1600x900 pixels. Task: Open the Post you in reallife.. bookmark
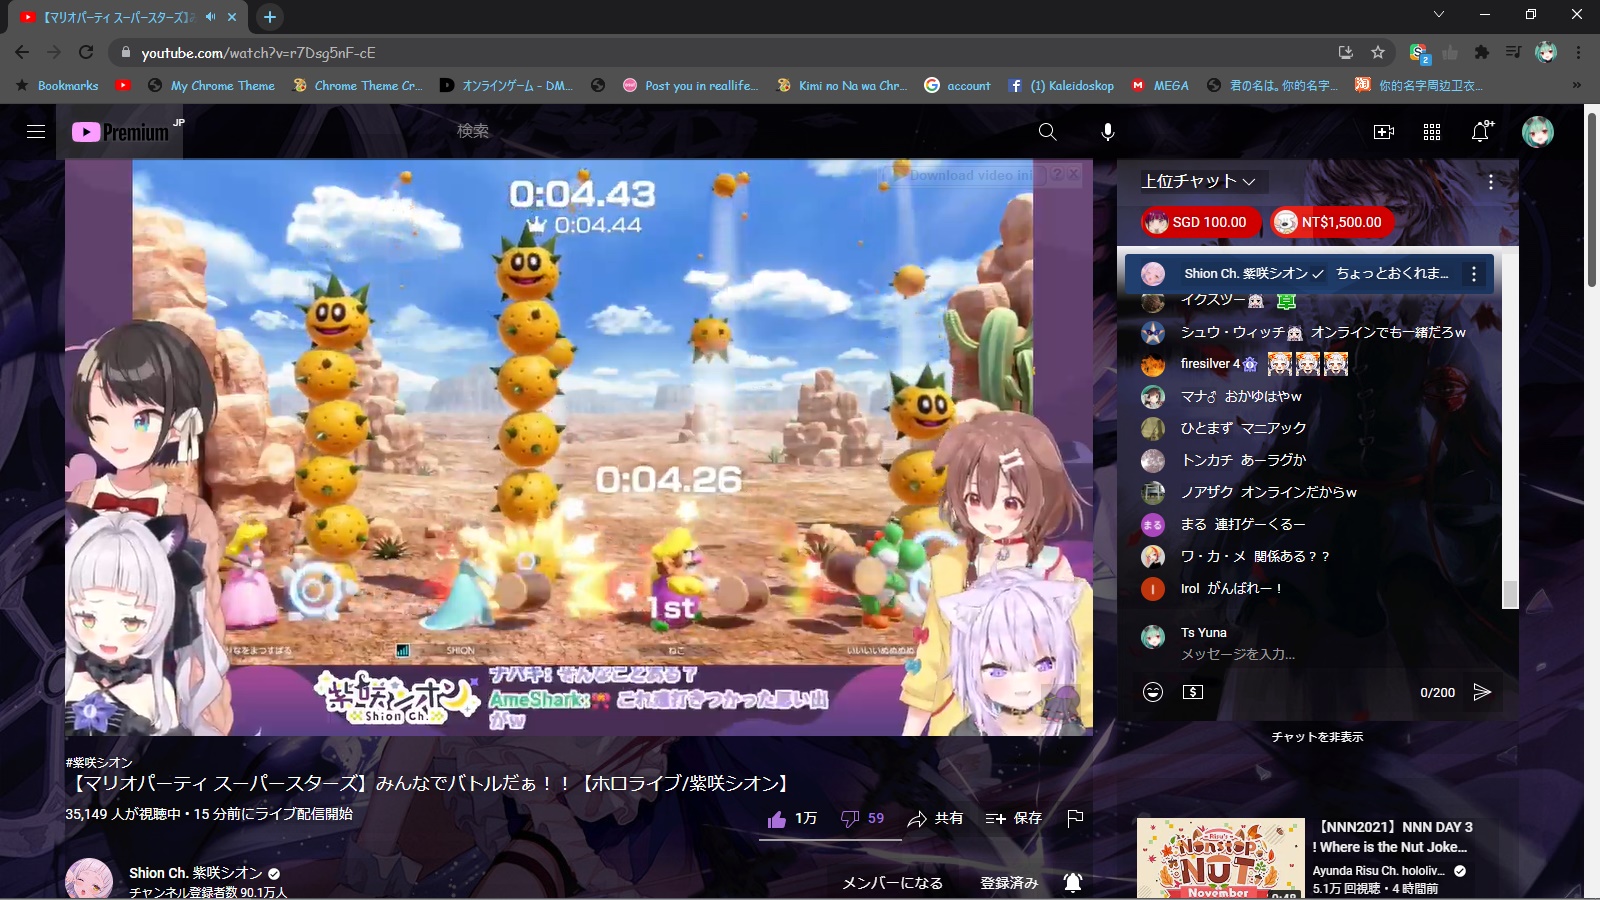[x=690, y=86]
